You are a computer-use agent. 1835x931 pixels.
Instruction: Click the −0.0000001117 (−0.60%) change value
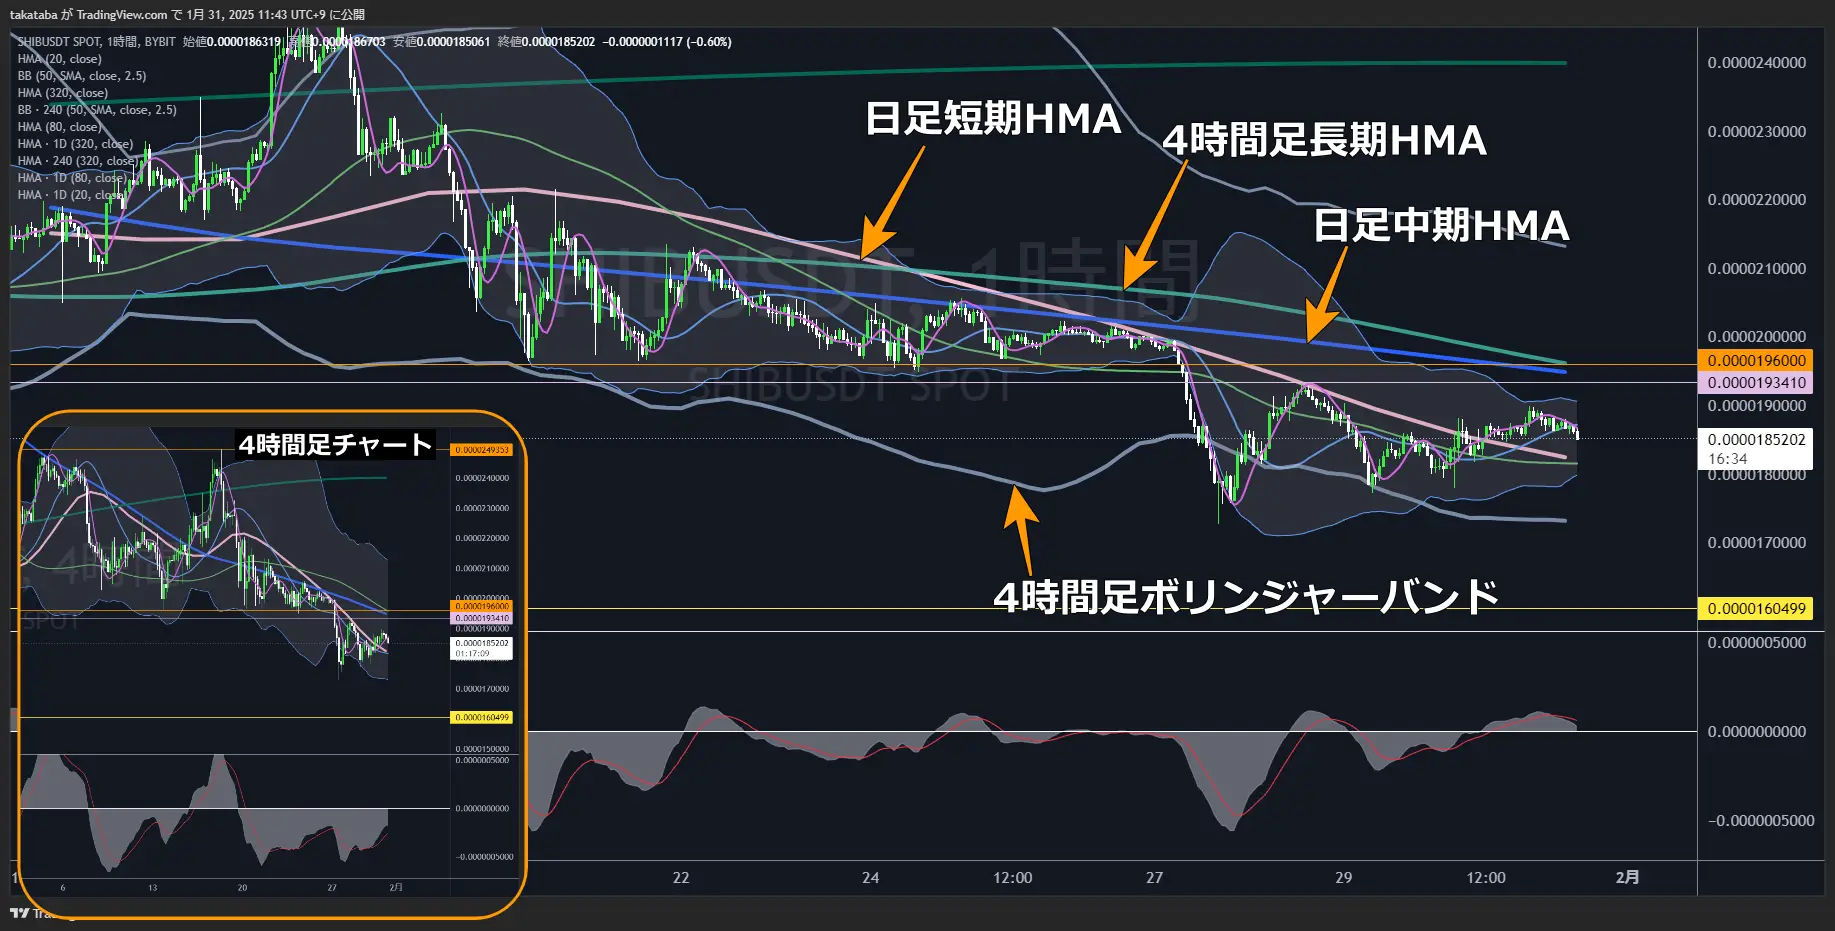click(667, 42)
